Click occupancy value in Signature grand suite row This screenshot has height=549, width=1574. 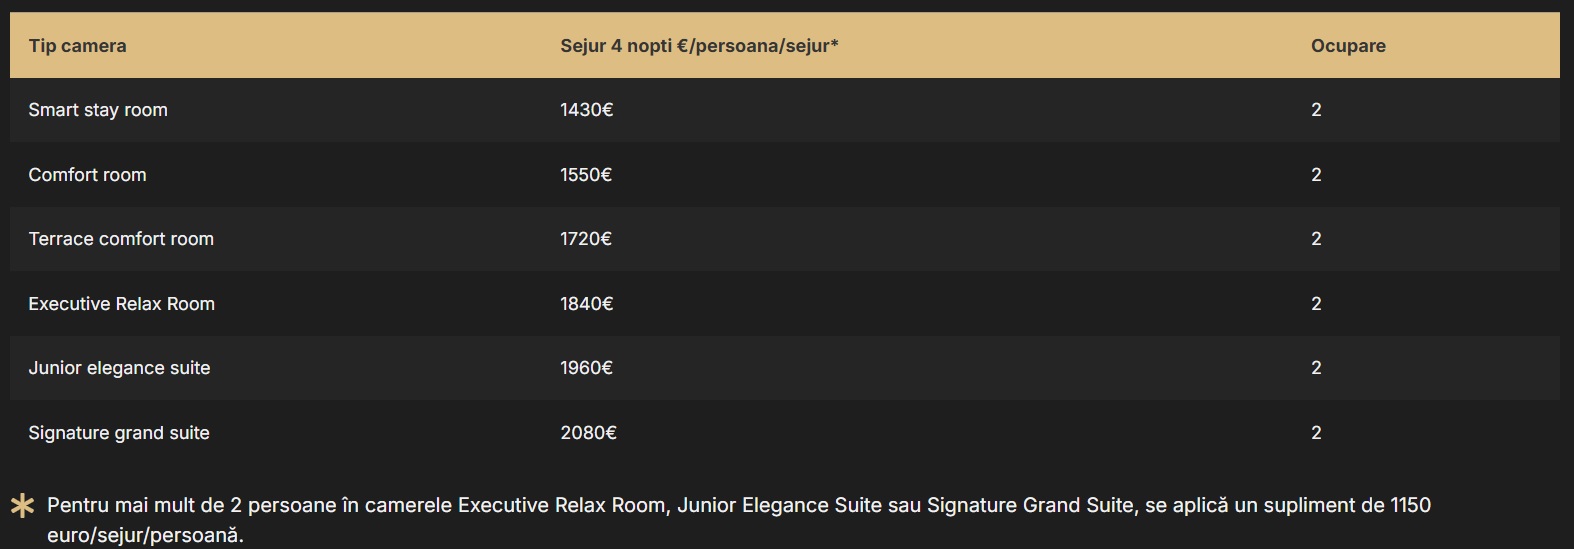(1316, 433)
